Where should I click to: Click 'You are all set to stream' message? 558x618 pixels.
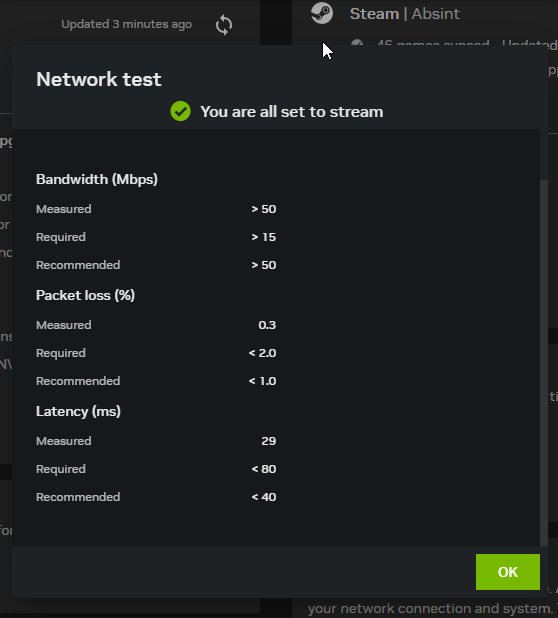click(x=292, y=112)
